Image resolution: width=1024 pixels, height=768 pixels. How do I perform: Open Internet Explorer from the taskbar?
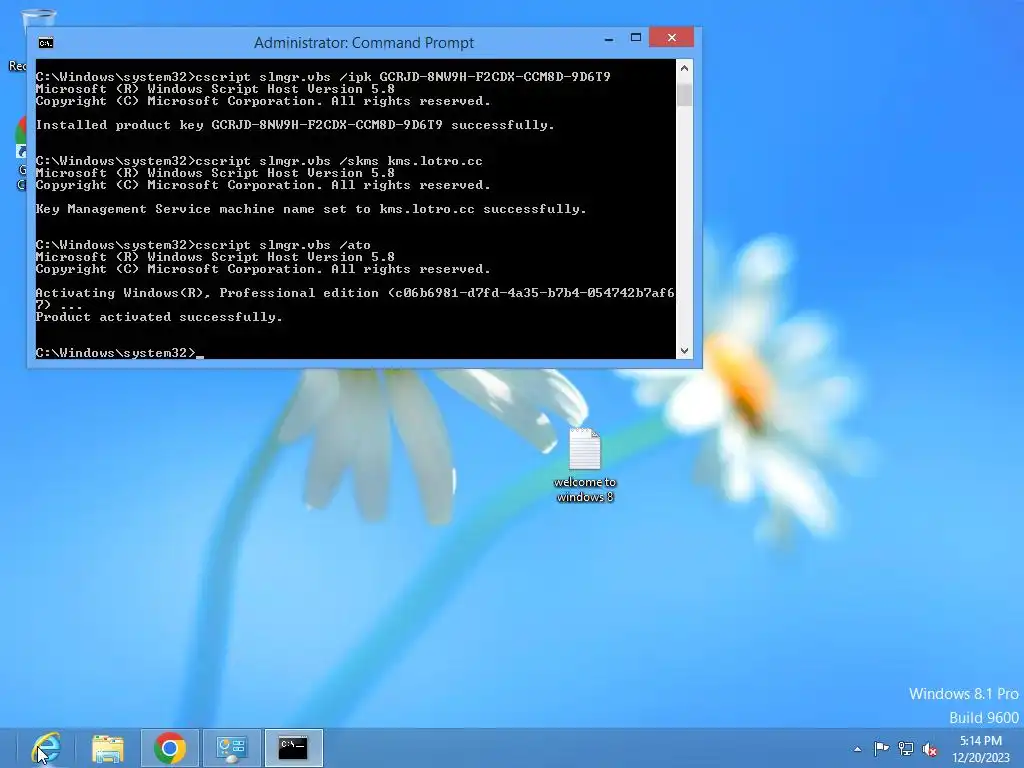[x=46, y=748]
